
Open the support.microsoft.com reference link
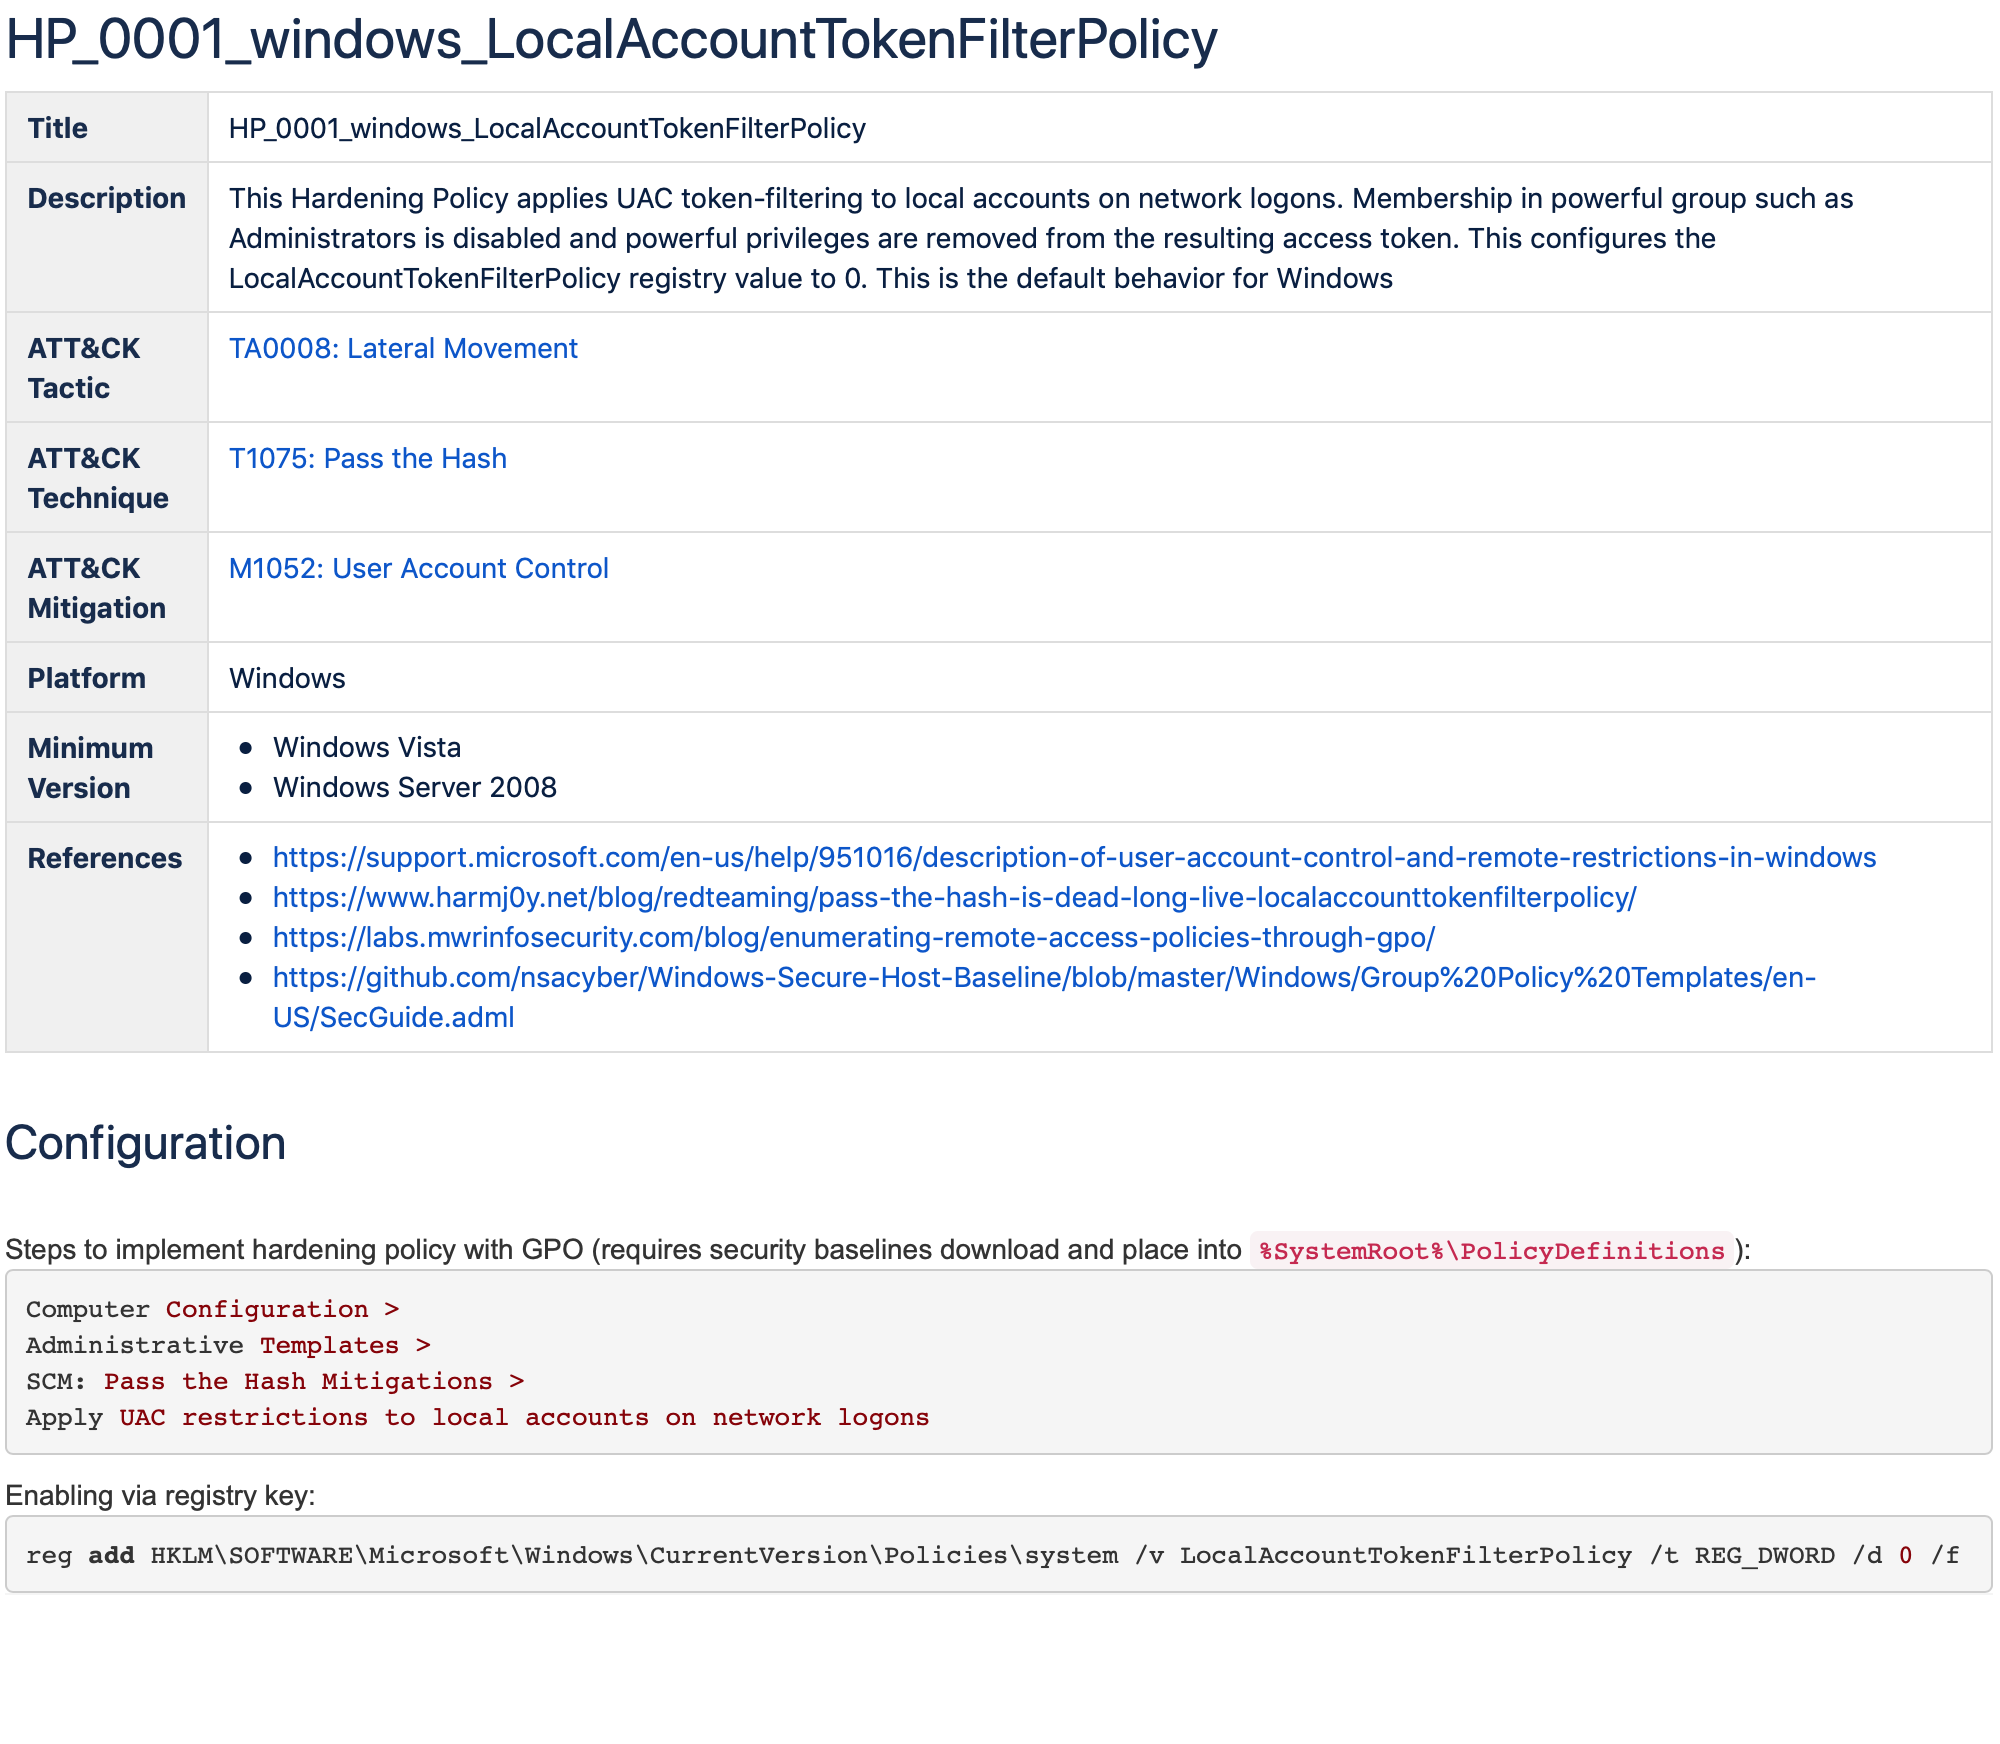pos(1074,857)
